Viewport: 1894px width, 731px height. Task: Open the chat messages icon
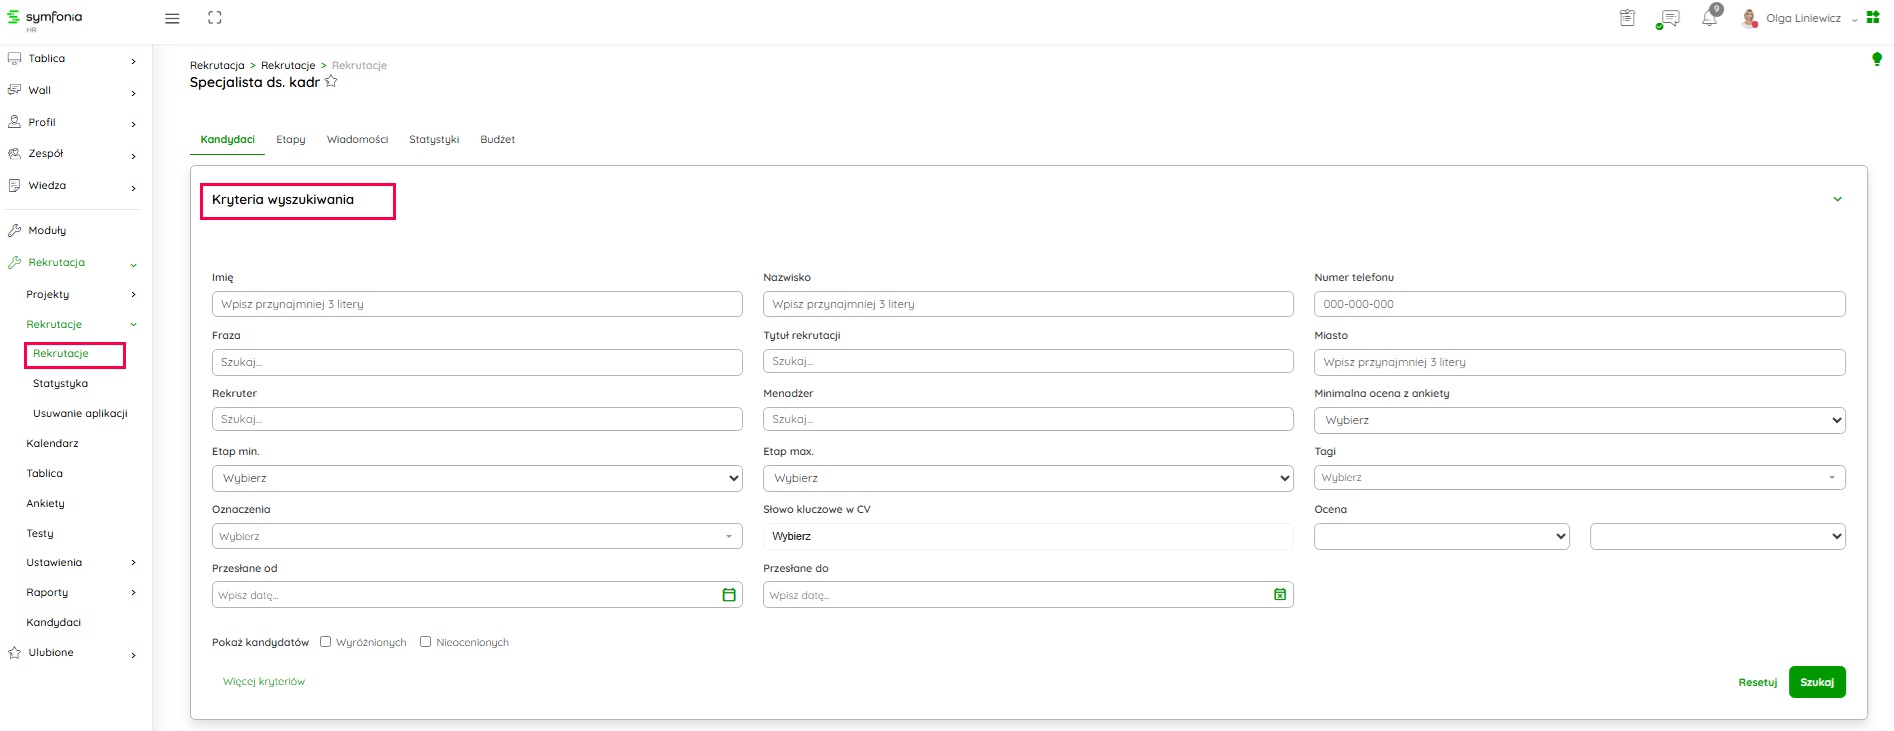(1668, 19)
